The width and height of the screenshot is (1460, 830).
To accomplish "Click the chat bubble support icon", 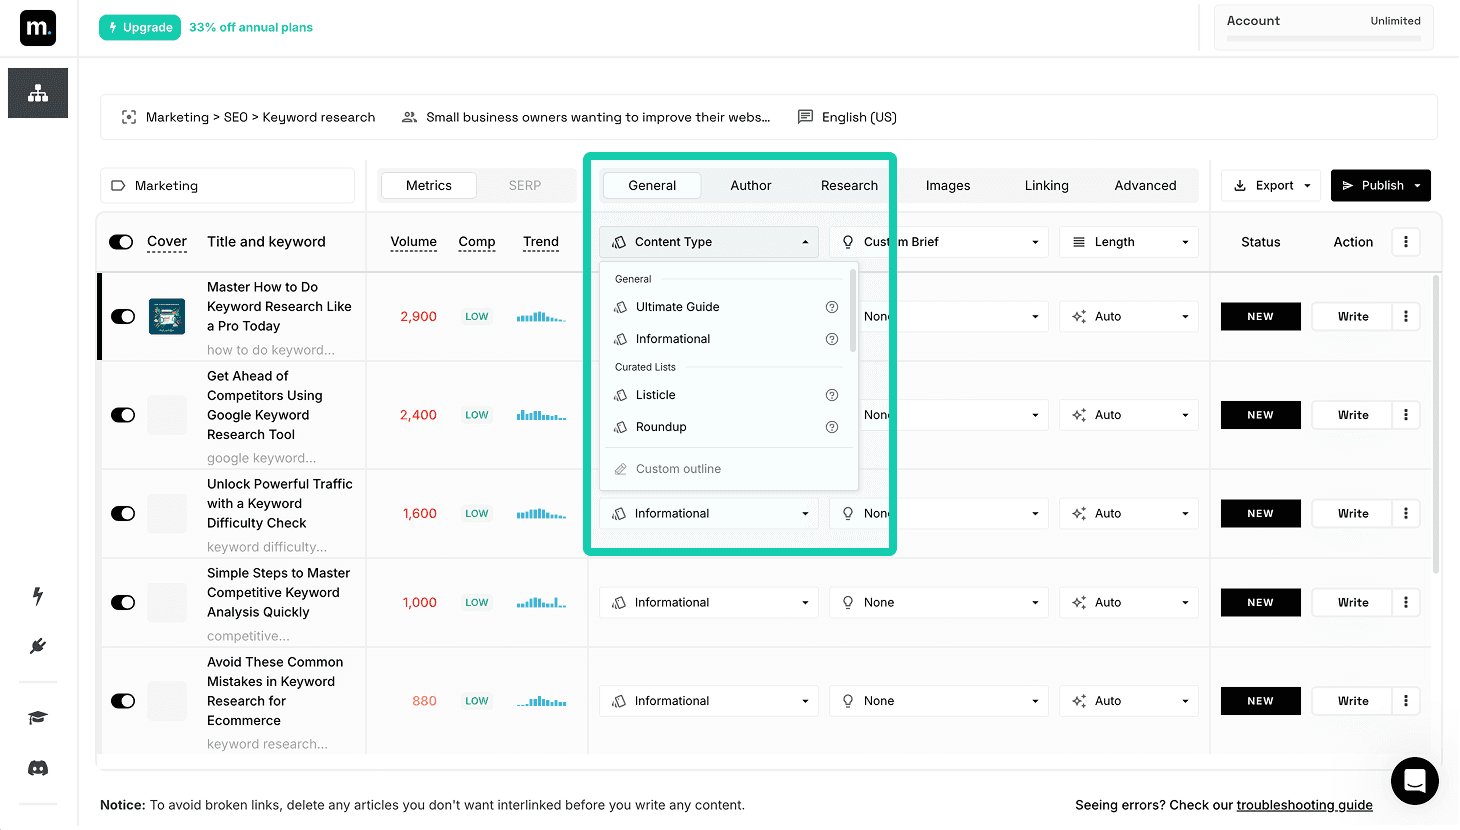I will point(1414,781).
